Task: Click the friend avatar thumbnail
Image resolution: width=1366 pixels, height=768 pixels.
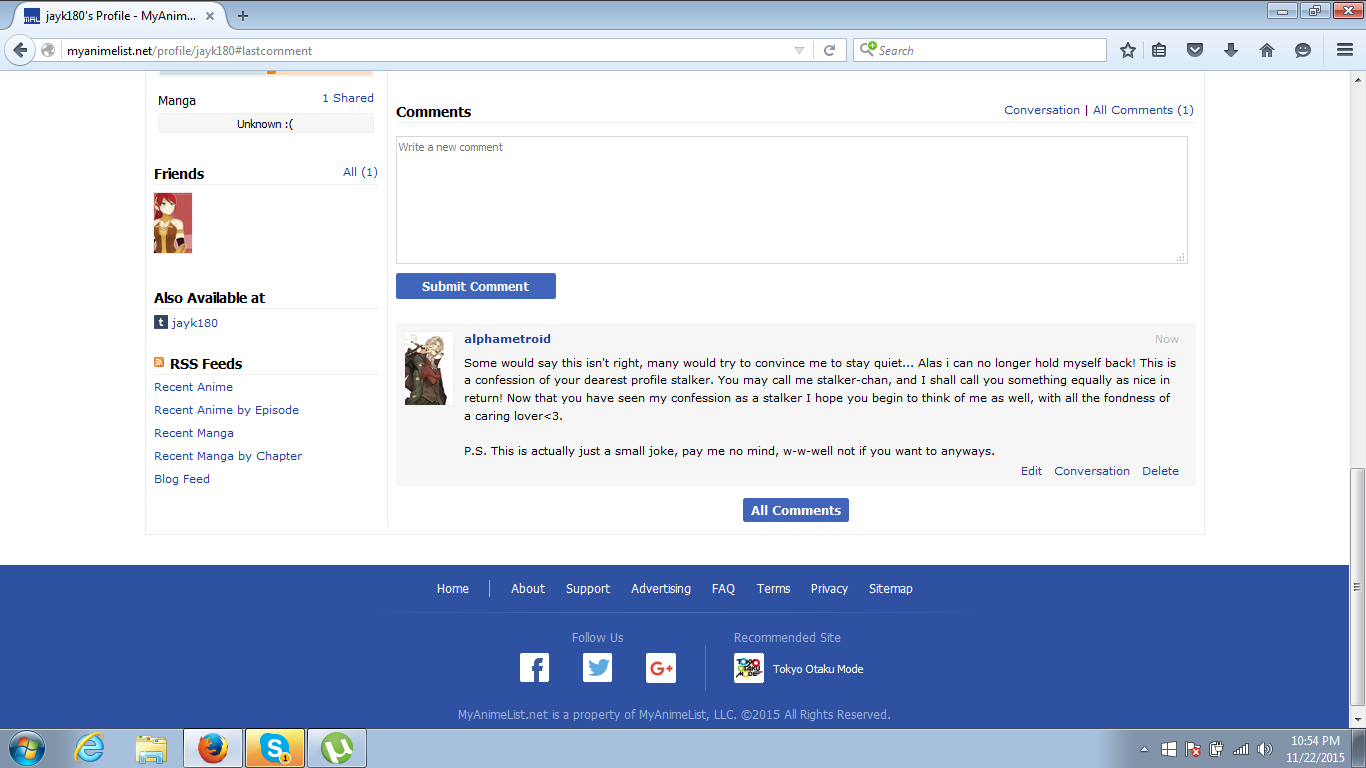Action: pyautogui.click(x=173, y=223)
